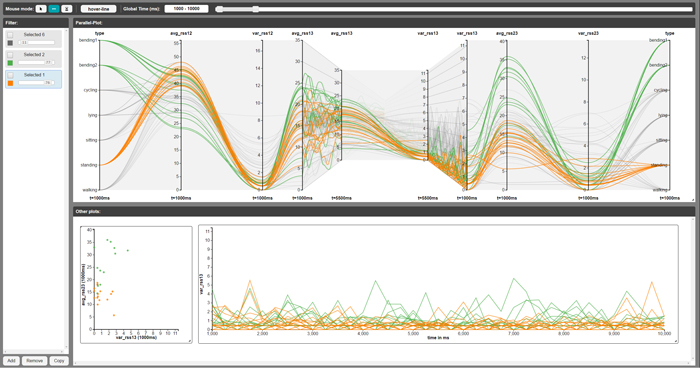The height and width of the screenshot is (368, 700).
Task: Click sitting on the left type axis
Action: pos(91,140)
